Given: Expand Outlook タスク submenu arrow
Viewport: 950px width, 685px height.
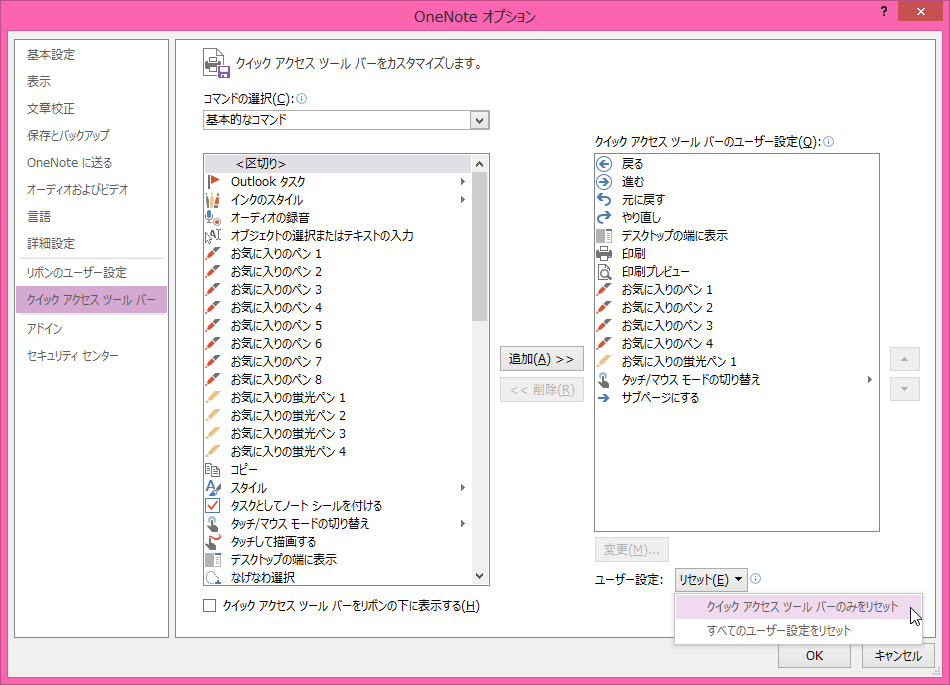Looking at the screenshot, I should 463,182.
